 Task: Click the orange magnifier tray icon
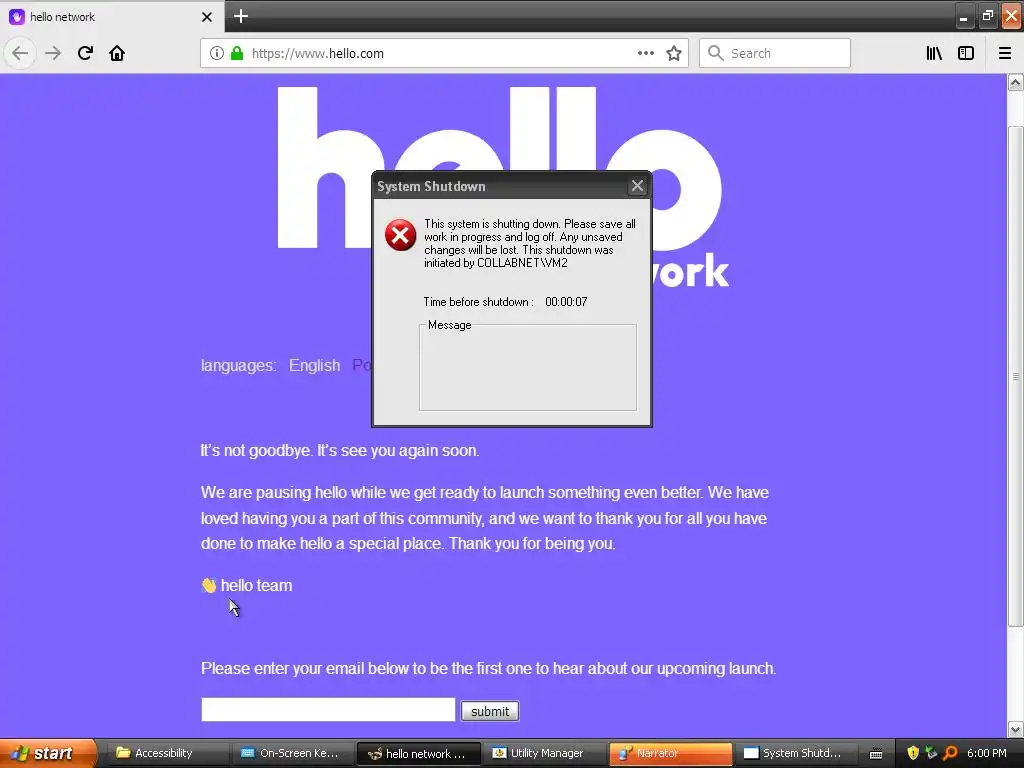(950, 753)
